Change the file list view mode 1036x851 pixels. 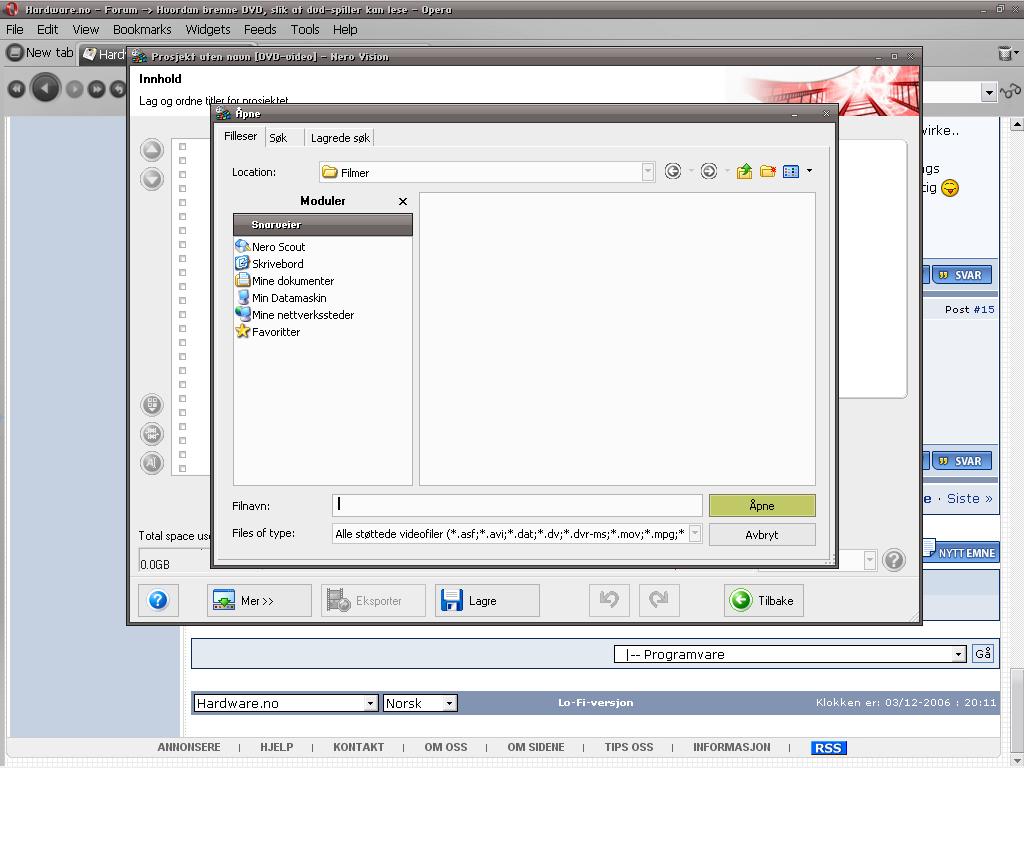click(x=790, y=172)
